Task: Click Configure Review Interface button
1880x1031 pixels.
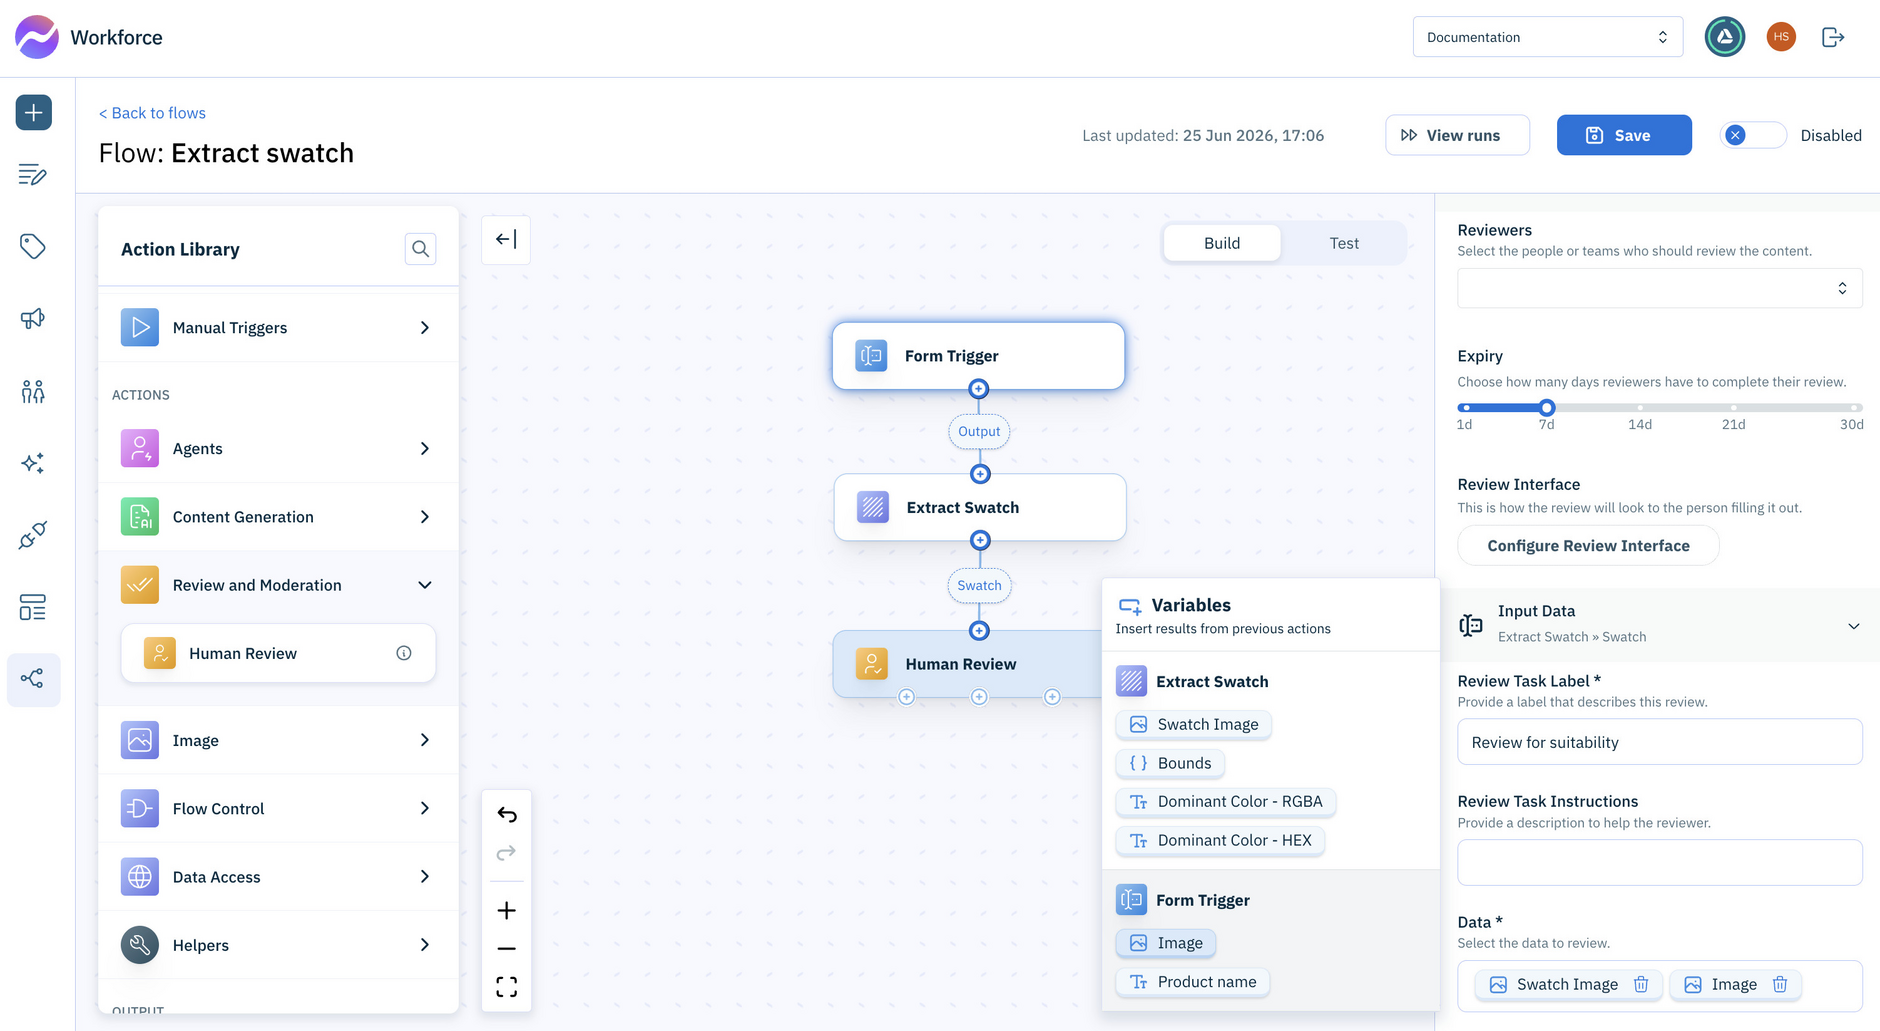Action: click(1588, 546)
